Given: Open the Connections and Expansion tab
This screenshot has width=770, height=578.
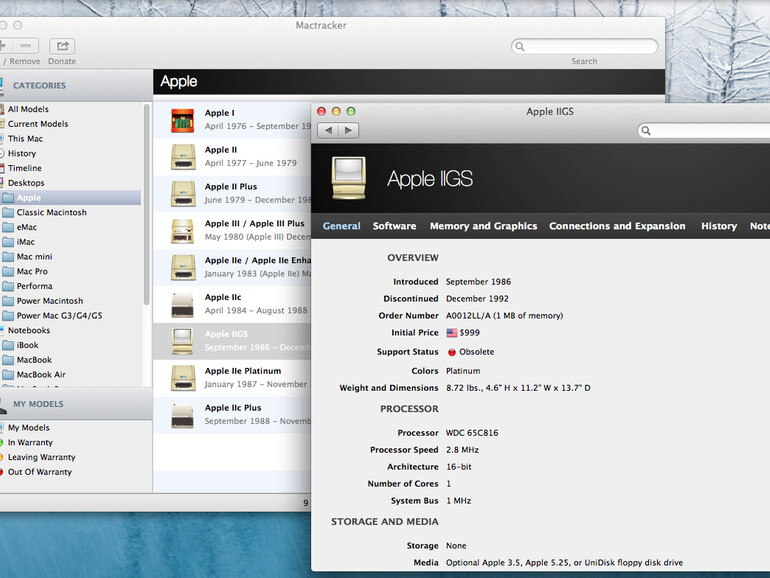Looking at the screenshot, I should point(617,226).
